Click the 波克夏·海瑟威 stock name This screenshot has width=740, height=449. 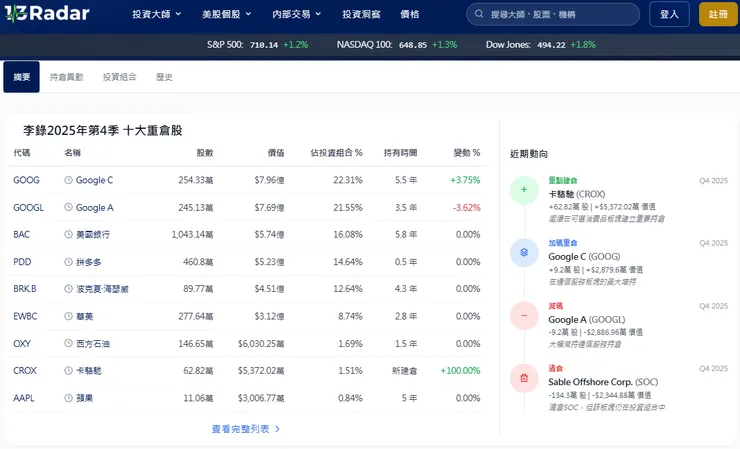pyautogui.click(x=102, y=288)
